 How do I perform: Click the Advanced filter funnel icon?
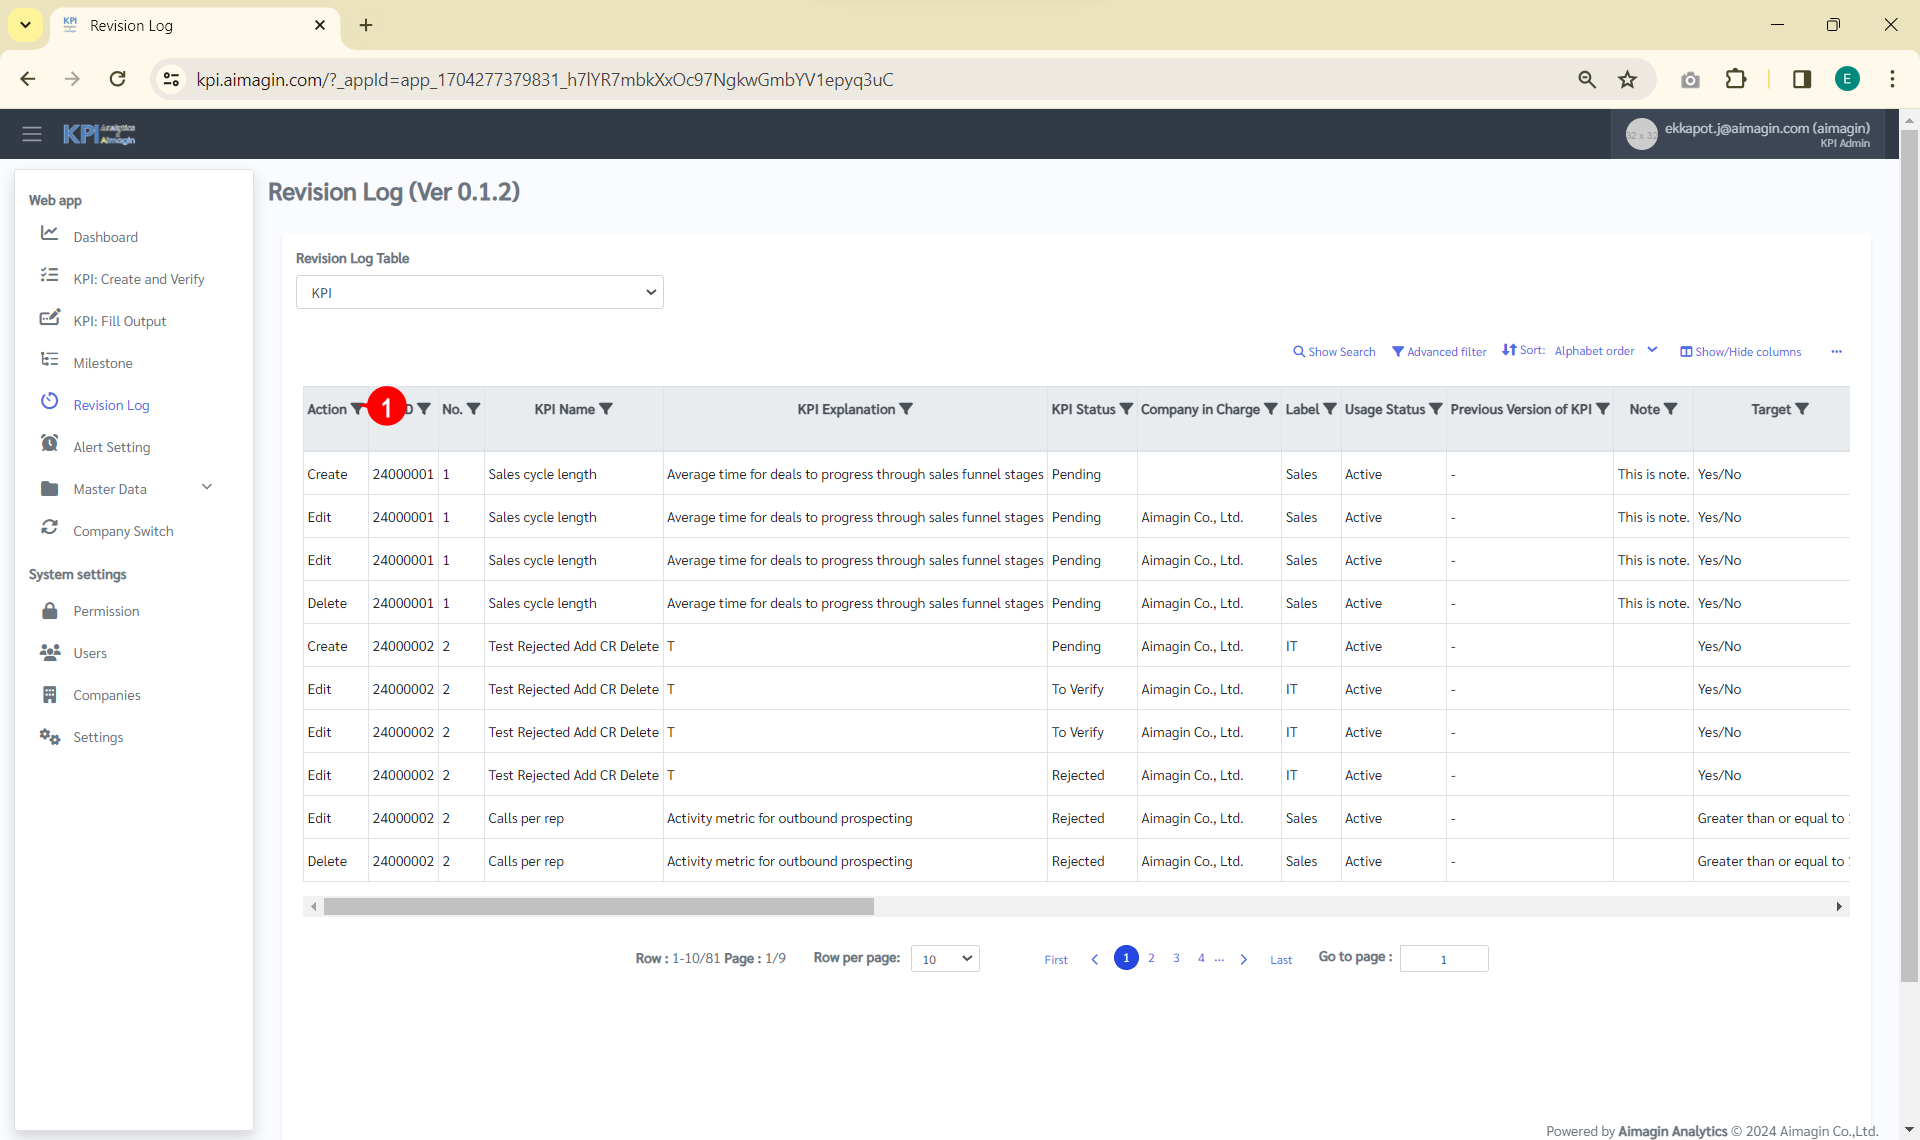click(x=1398, y=352)
